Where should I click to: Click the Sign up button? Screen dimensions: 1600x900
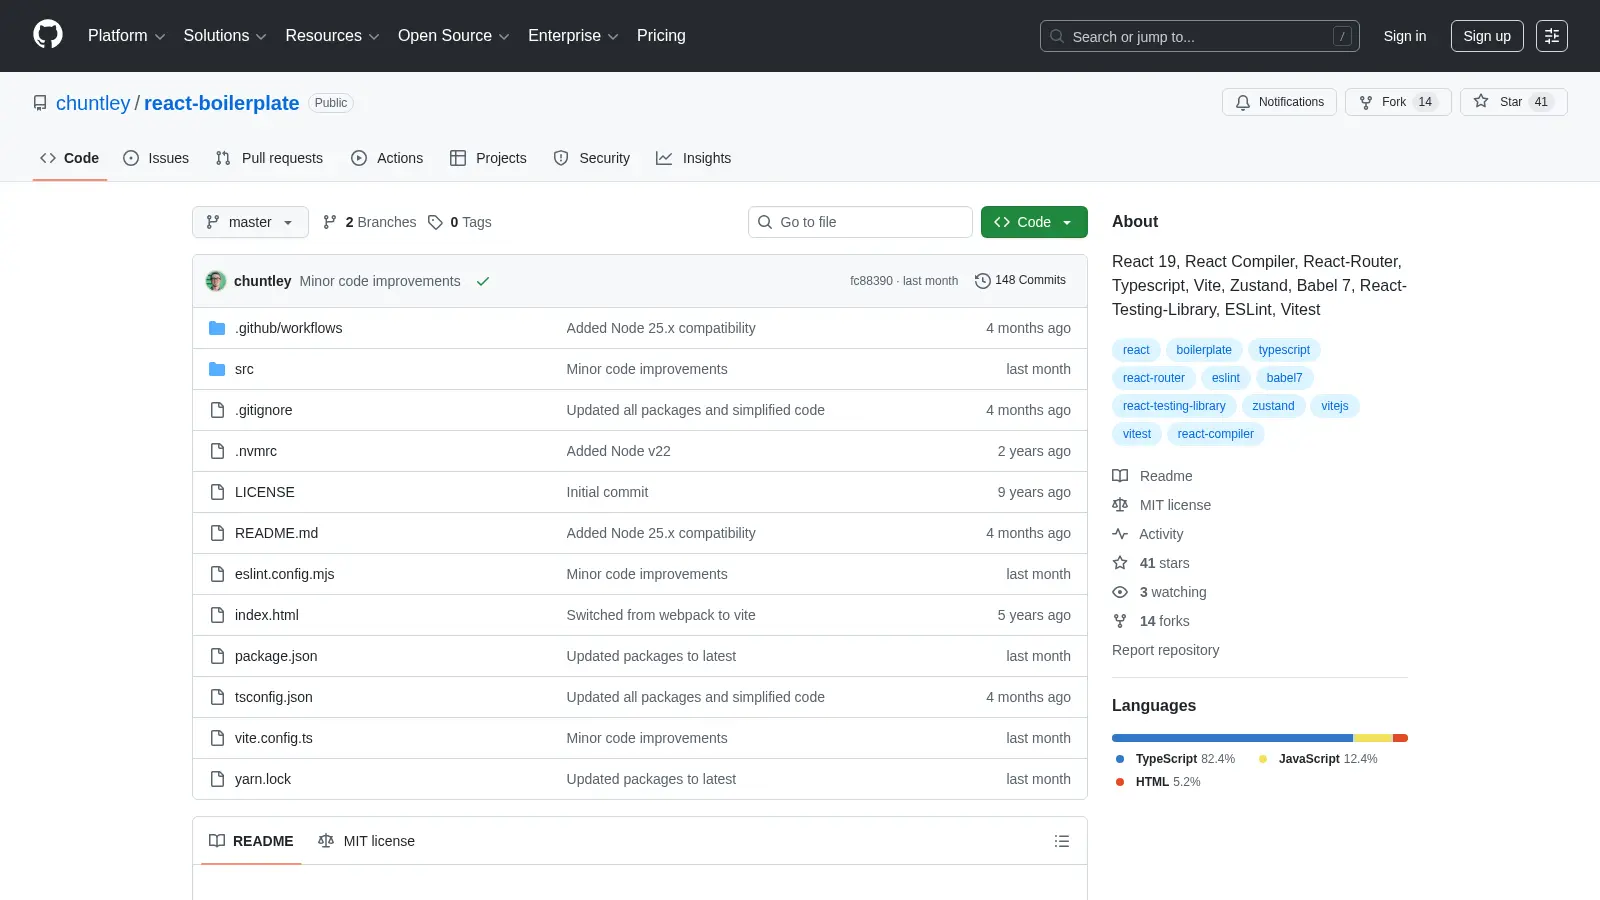(x=1487, y=36)
